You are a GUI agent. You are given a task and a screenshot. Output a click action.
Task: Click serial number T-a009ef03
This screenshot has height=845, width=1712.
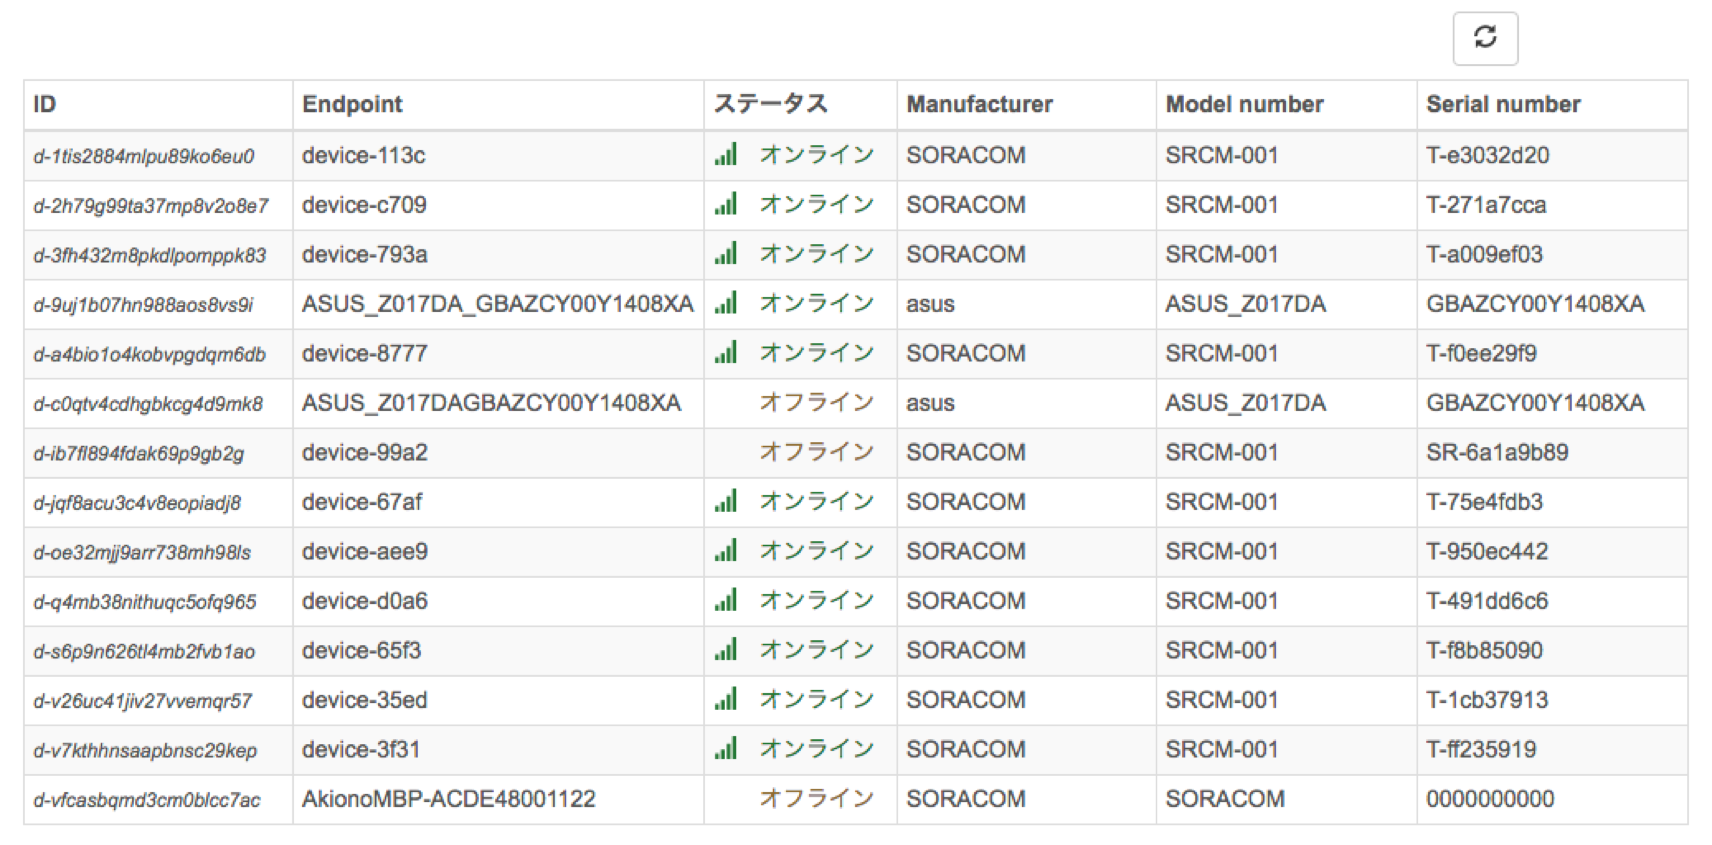pyautogui.click(x=1485, y=254)
